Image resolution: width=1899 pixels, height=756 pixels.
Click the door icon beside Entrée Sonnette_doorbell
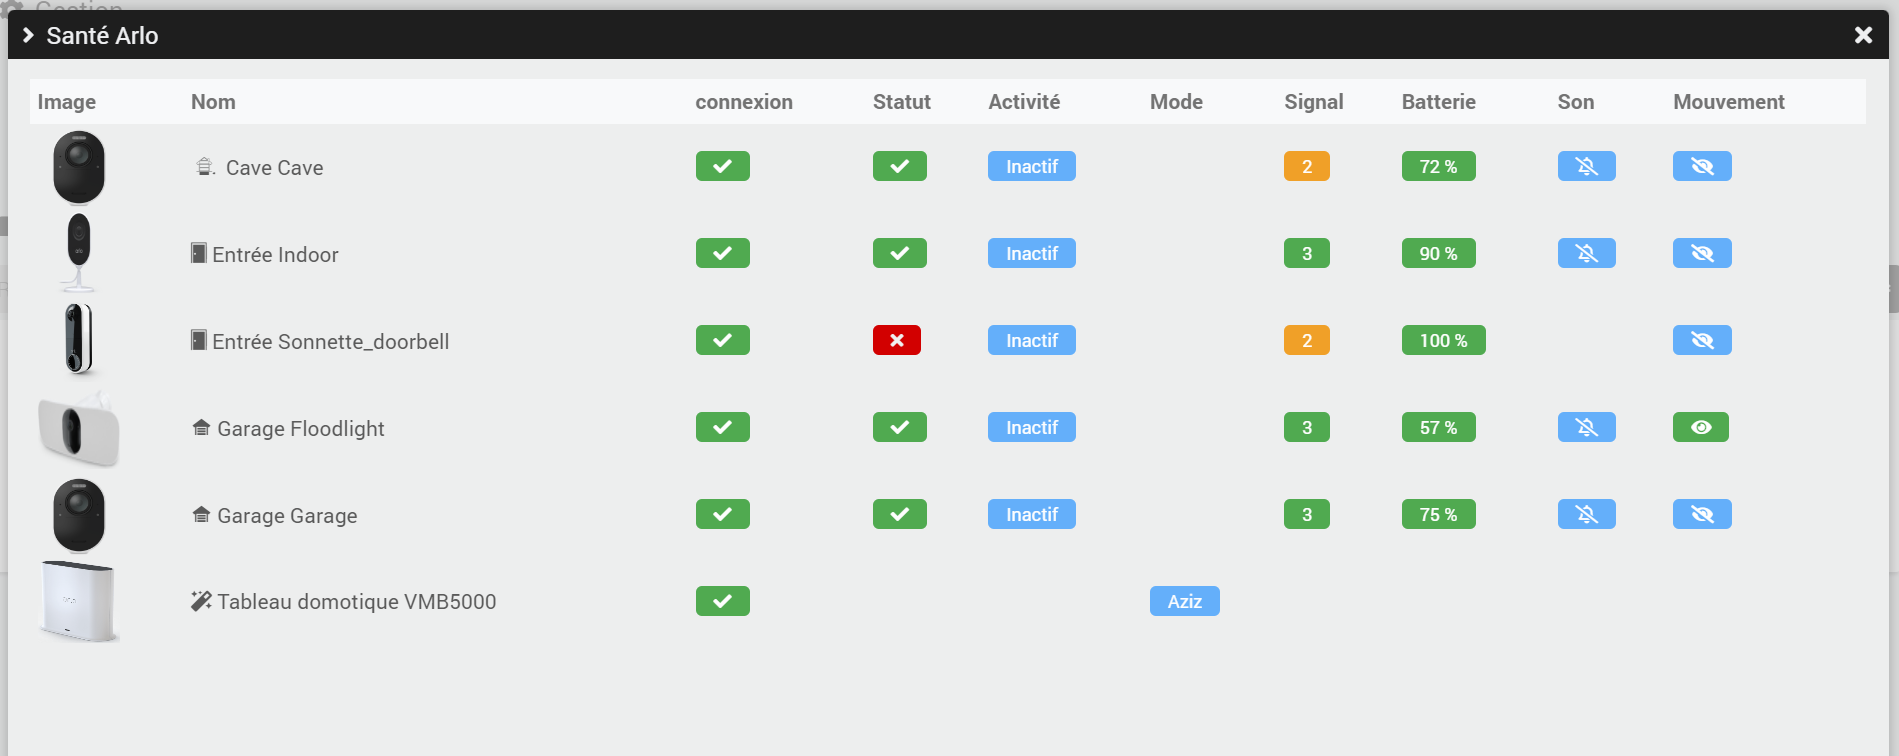199,340
